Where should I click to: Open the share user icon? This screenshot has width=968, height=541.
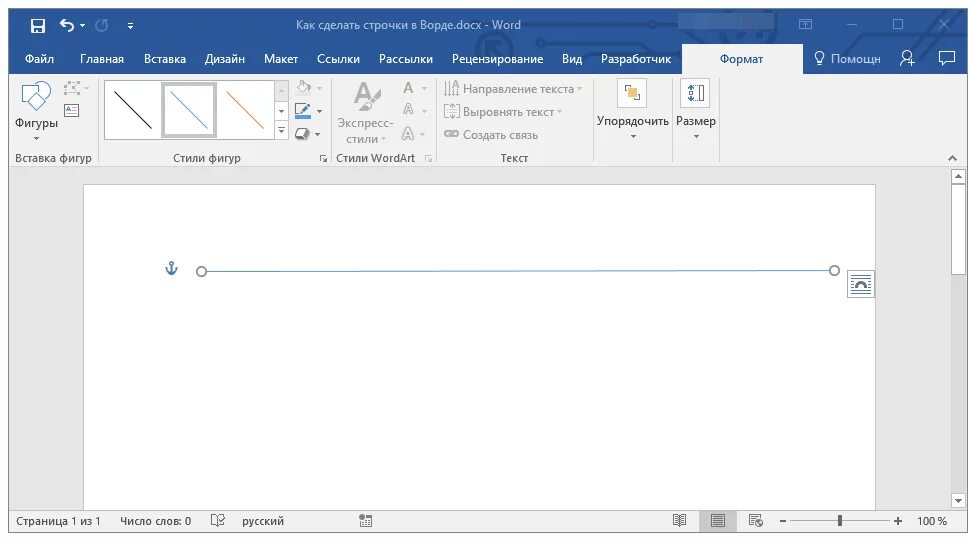tap(907, 58)
